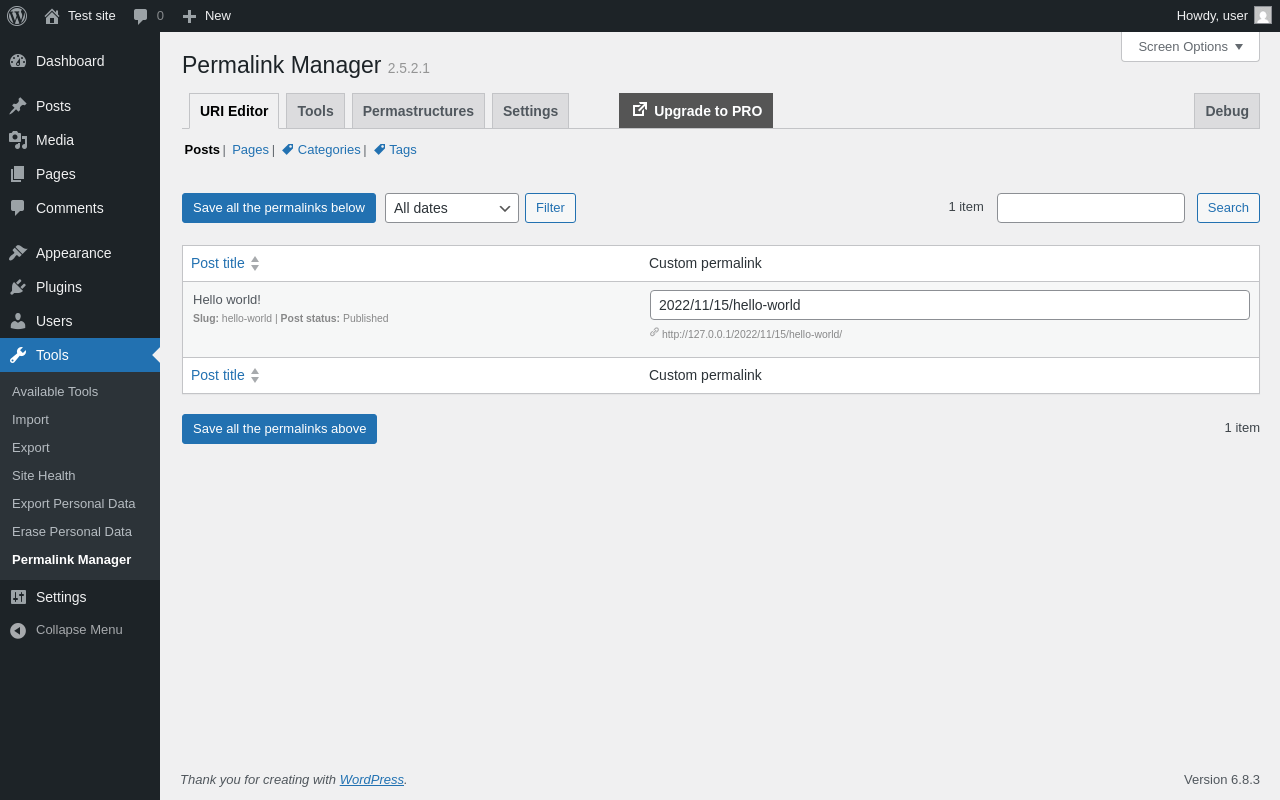Select the Posts subsection link
Viewport: 1280px width, 800px height.
[x=202, y=150]
